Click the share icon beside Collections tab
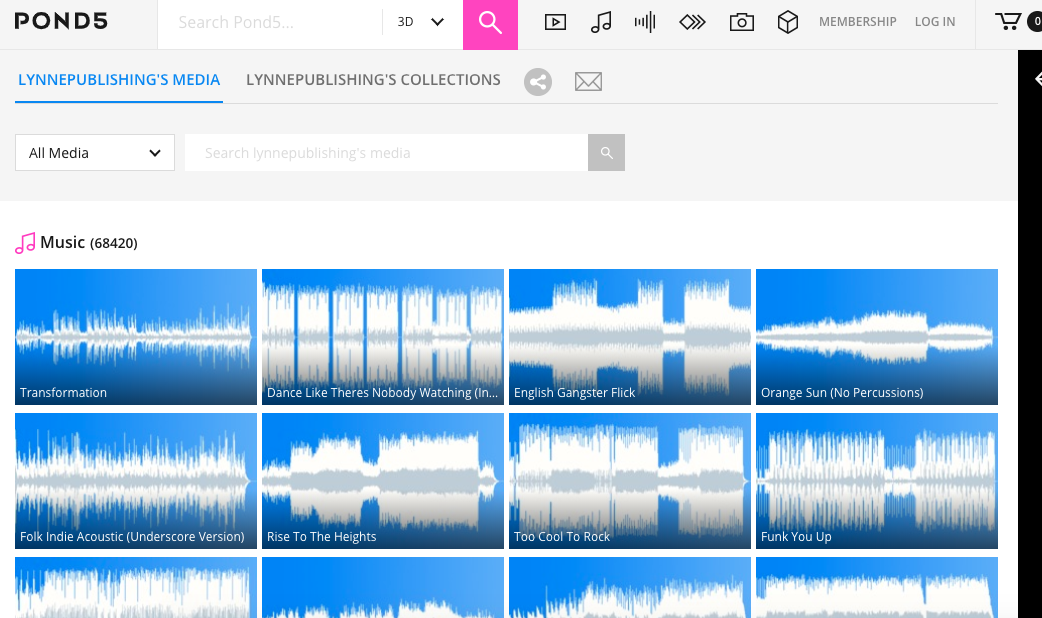This screenshot has height=618, width=1042. pos(538,82)
